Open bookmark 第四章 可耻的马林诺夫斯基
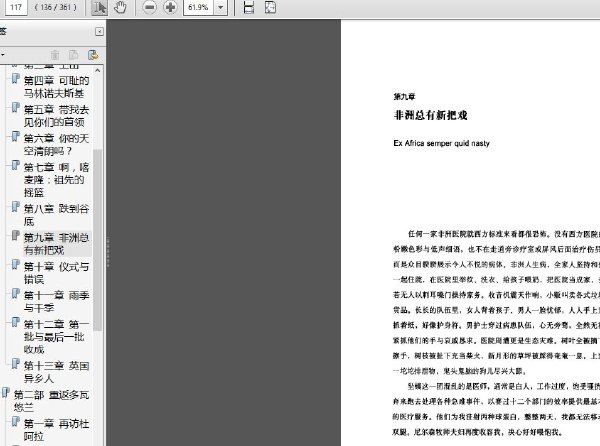This screenshot has width=600, height=446. click(x=56, y=87)
